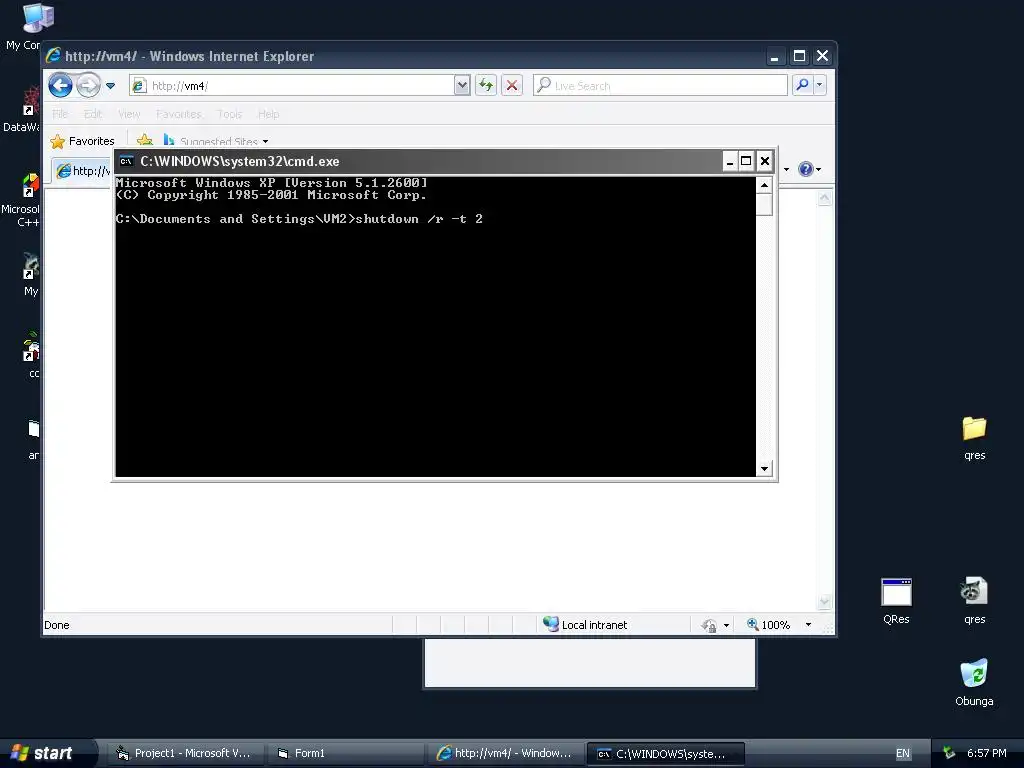Open search provider options dropdown
Screen dimensions: 1024x768
[x=820, y=86]
